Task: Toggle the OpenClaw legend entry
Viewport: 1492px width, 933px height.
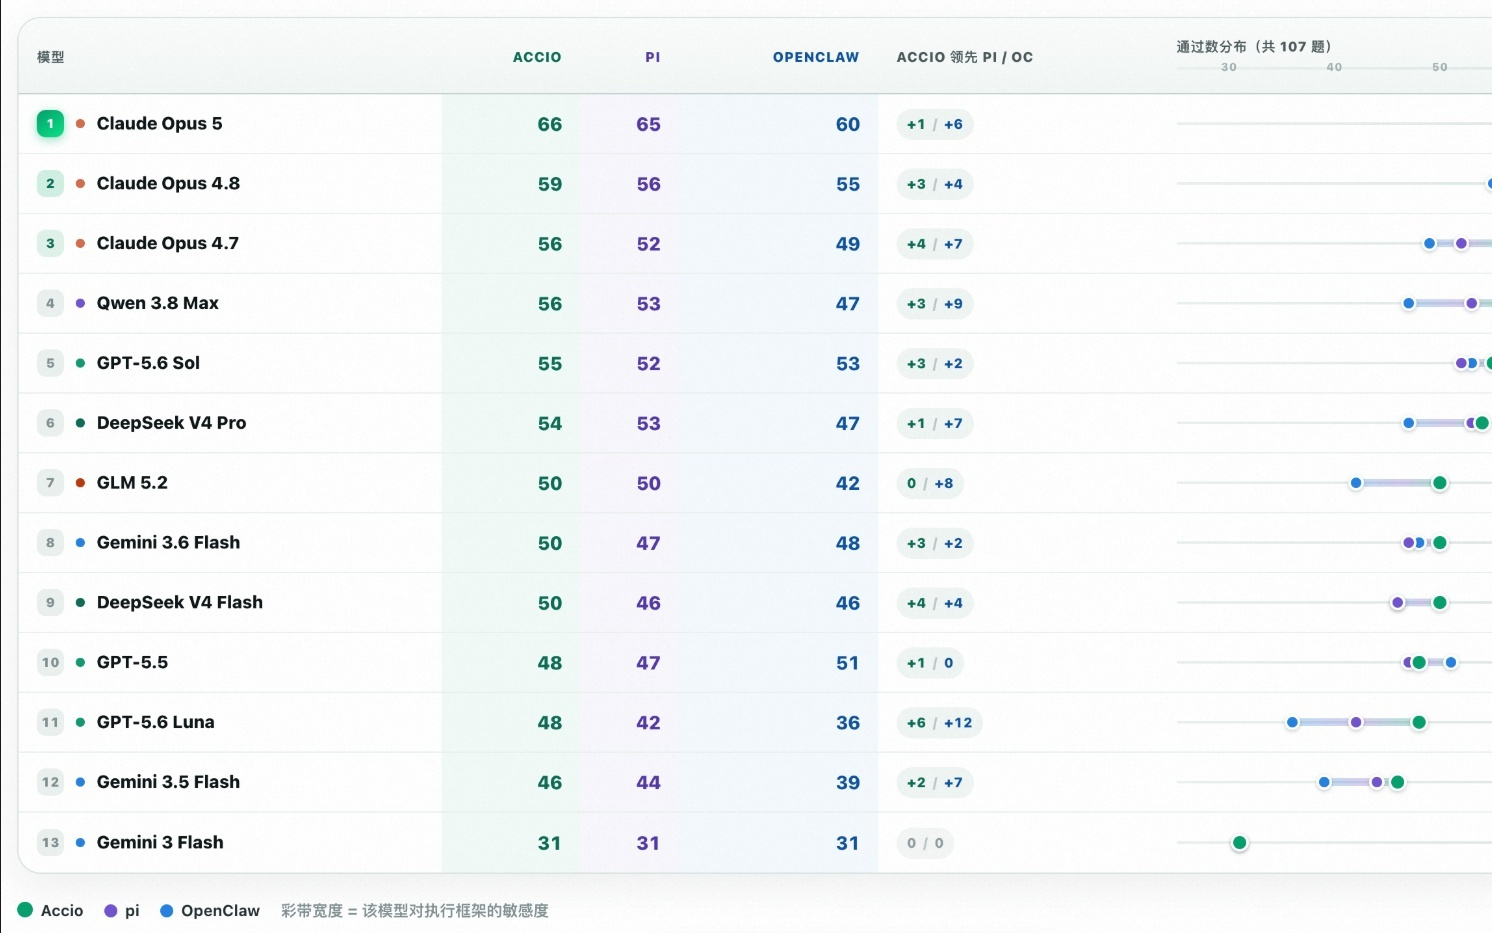Action: tap(210, 911)
